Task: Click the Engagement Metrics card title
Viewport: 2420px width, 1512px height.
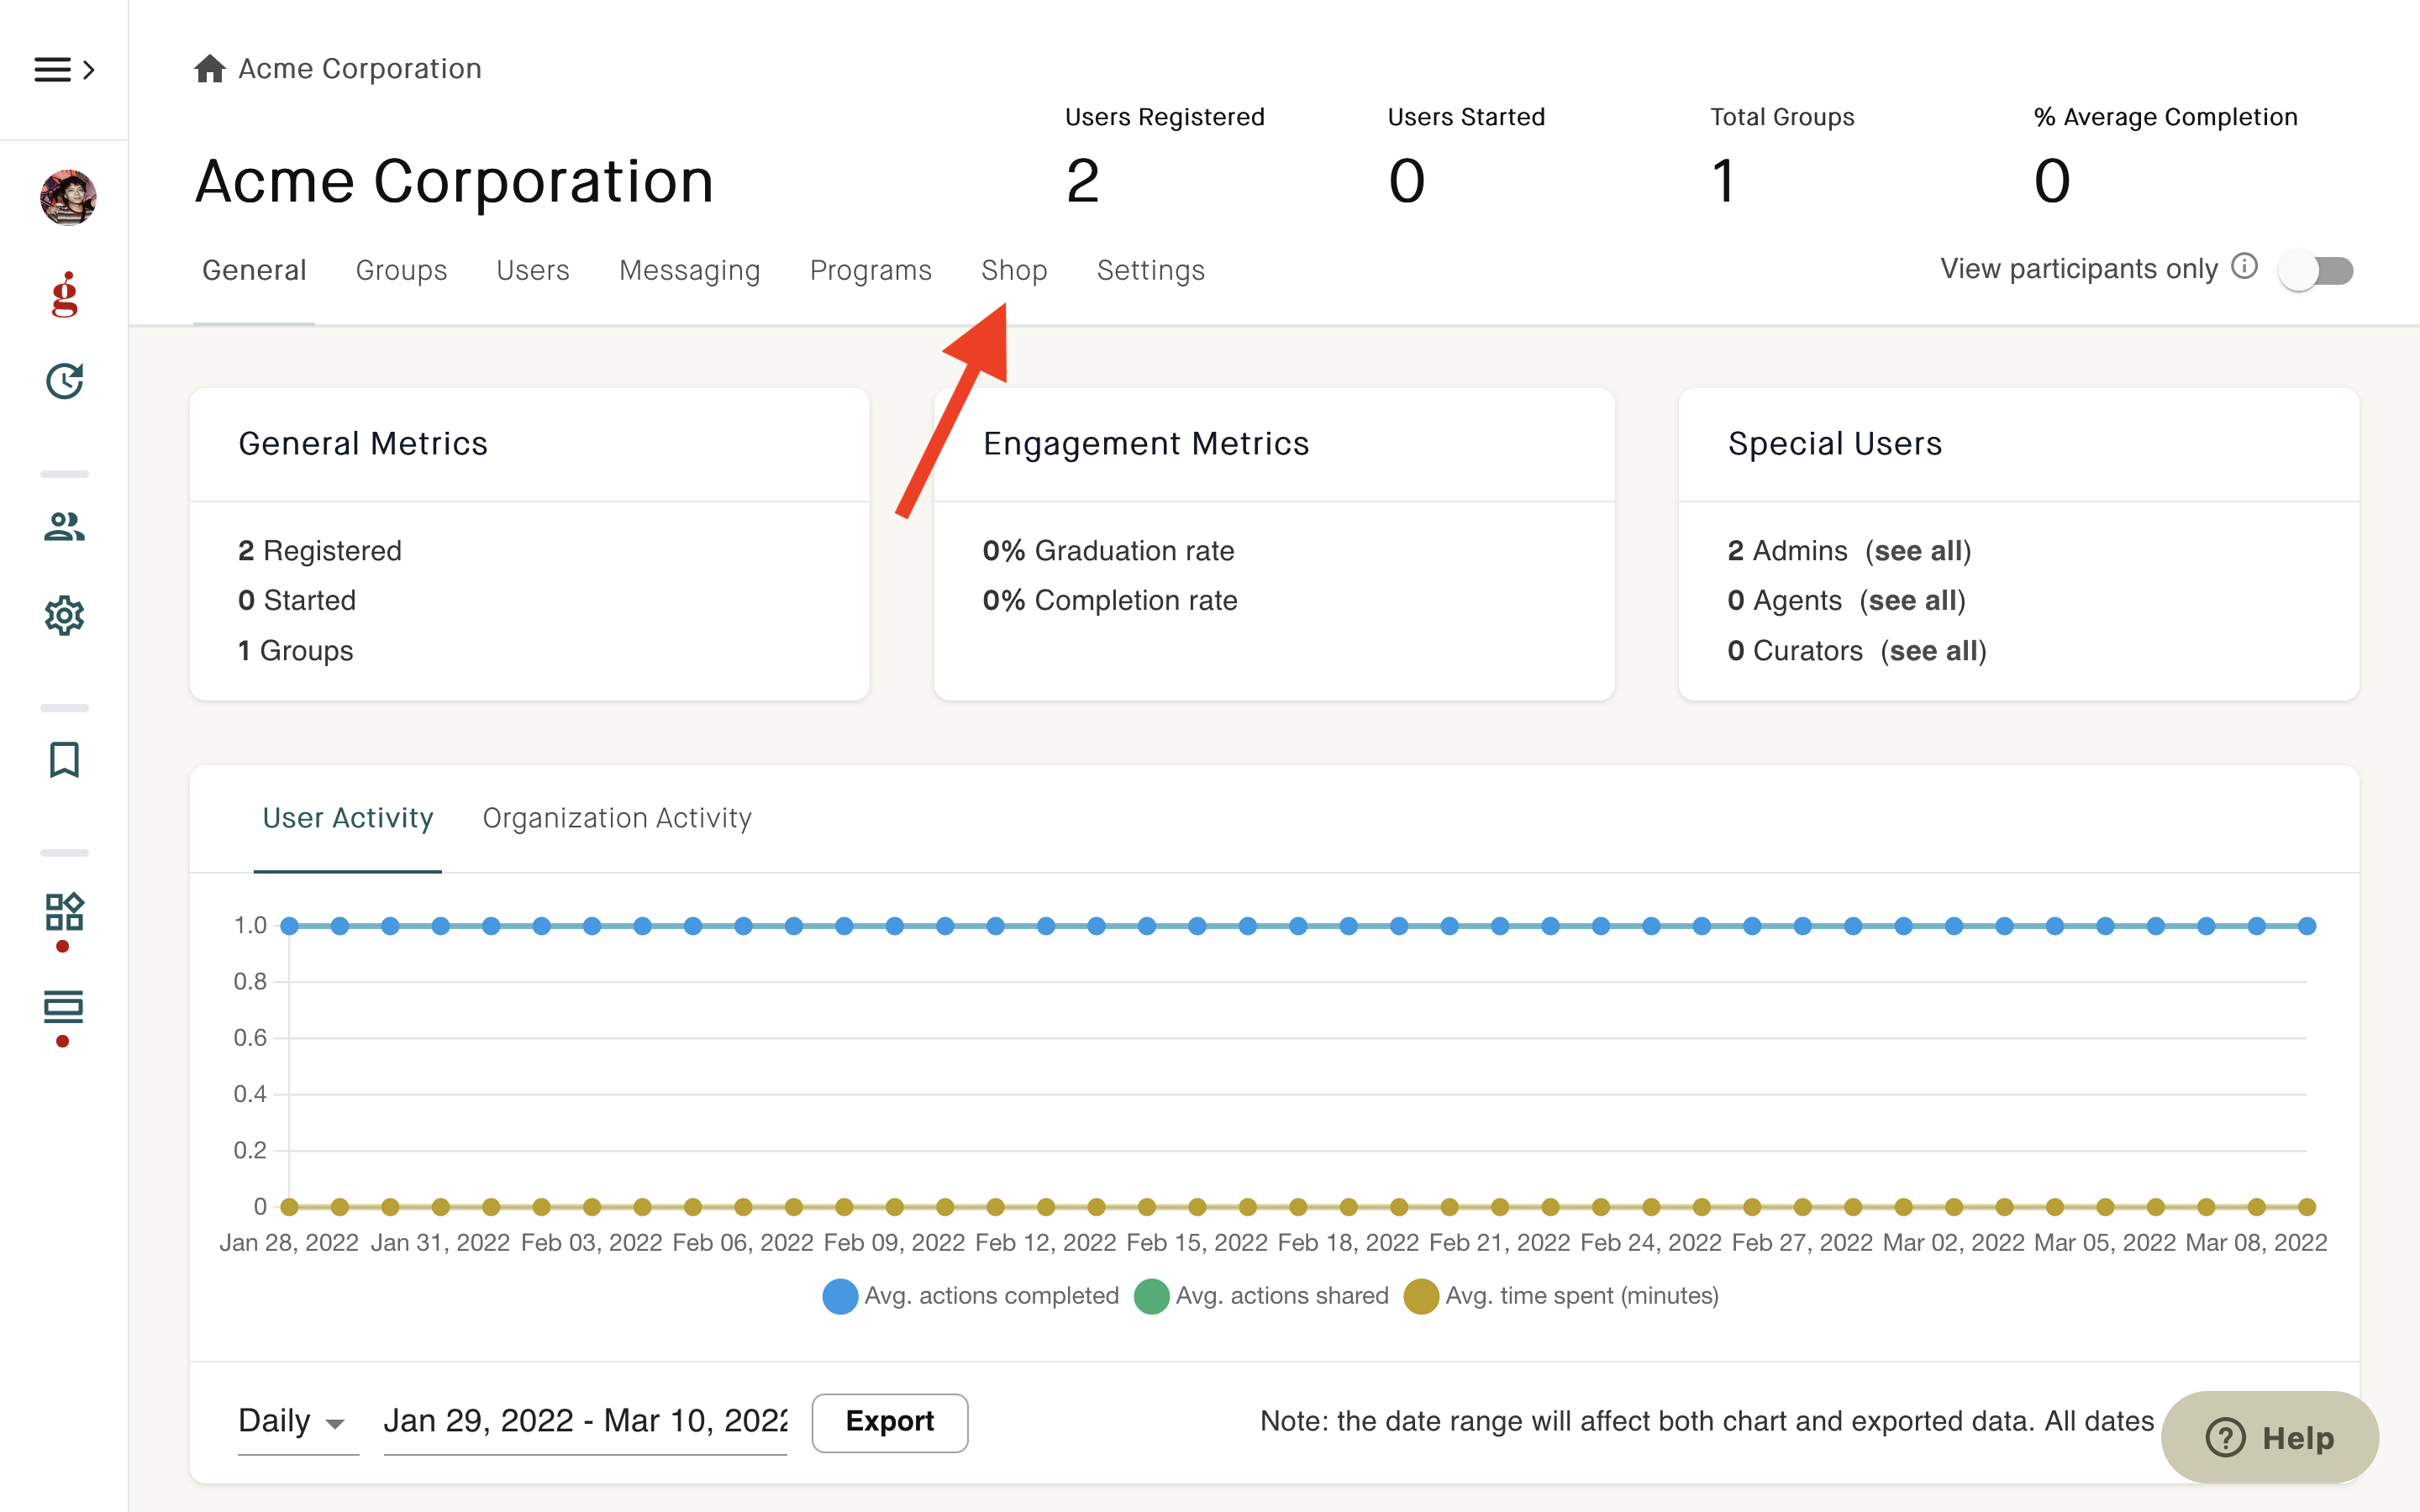Action: tap(1146, 443)
